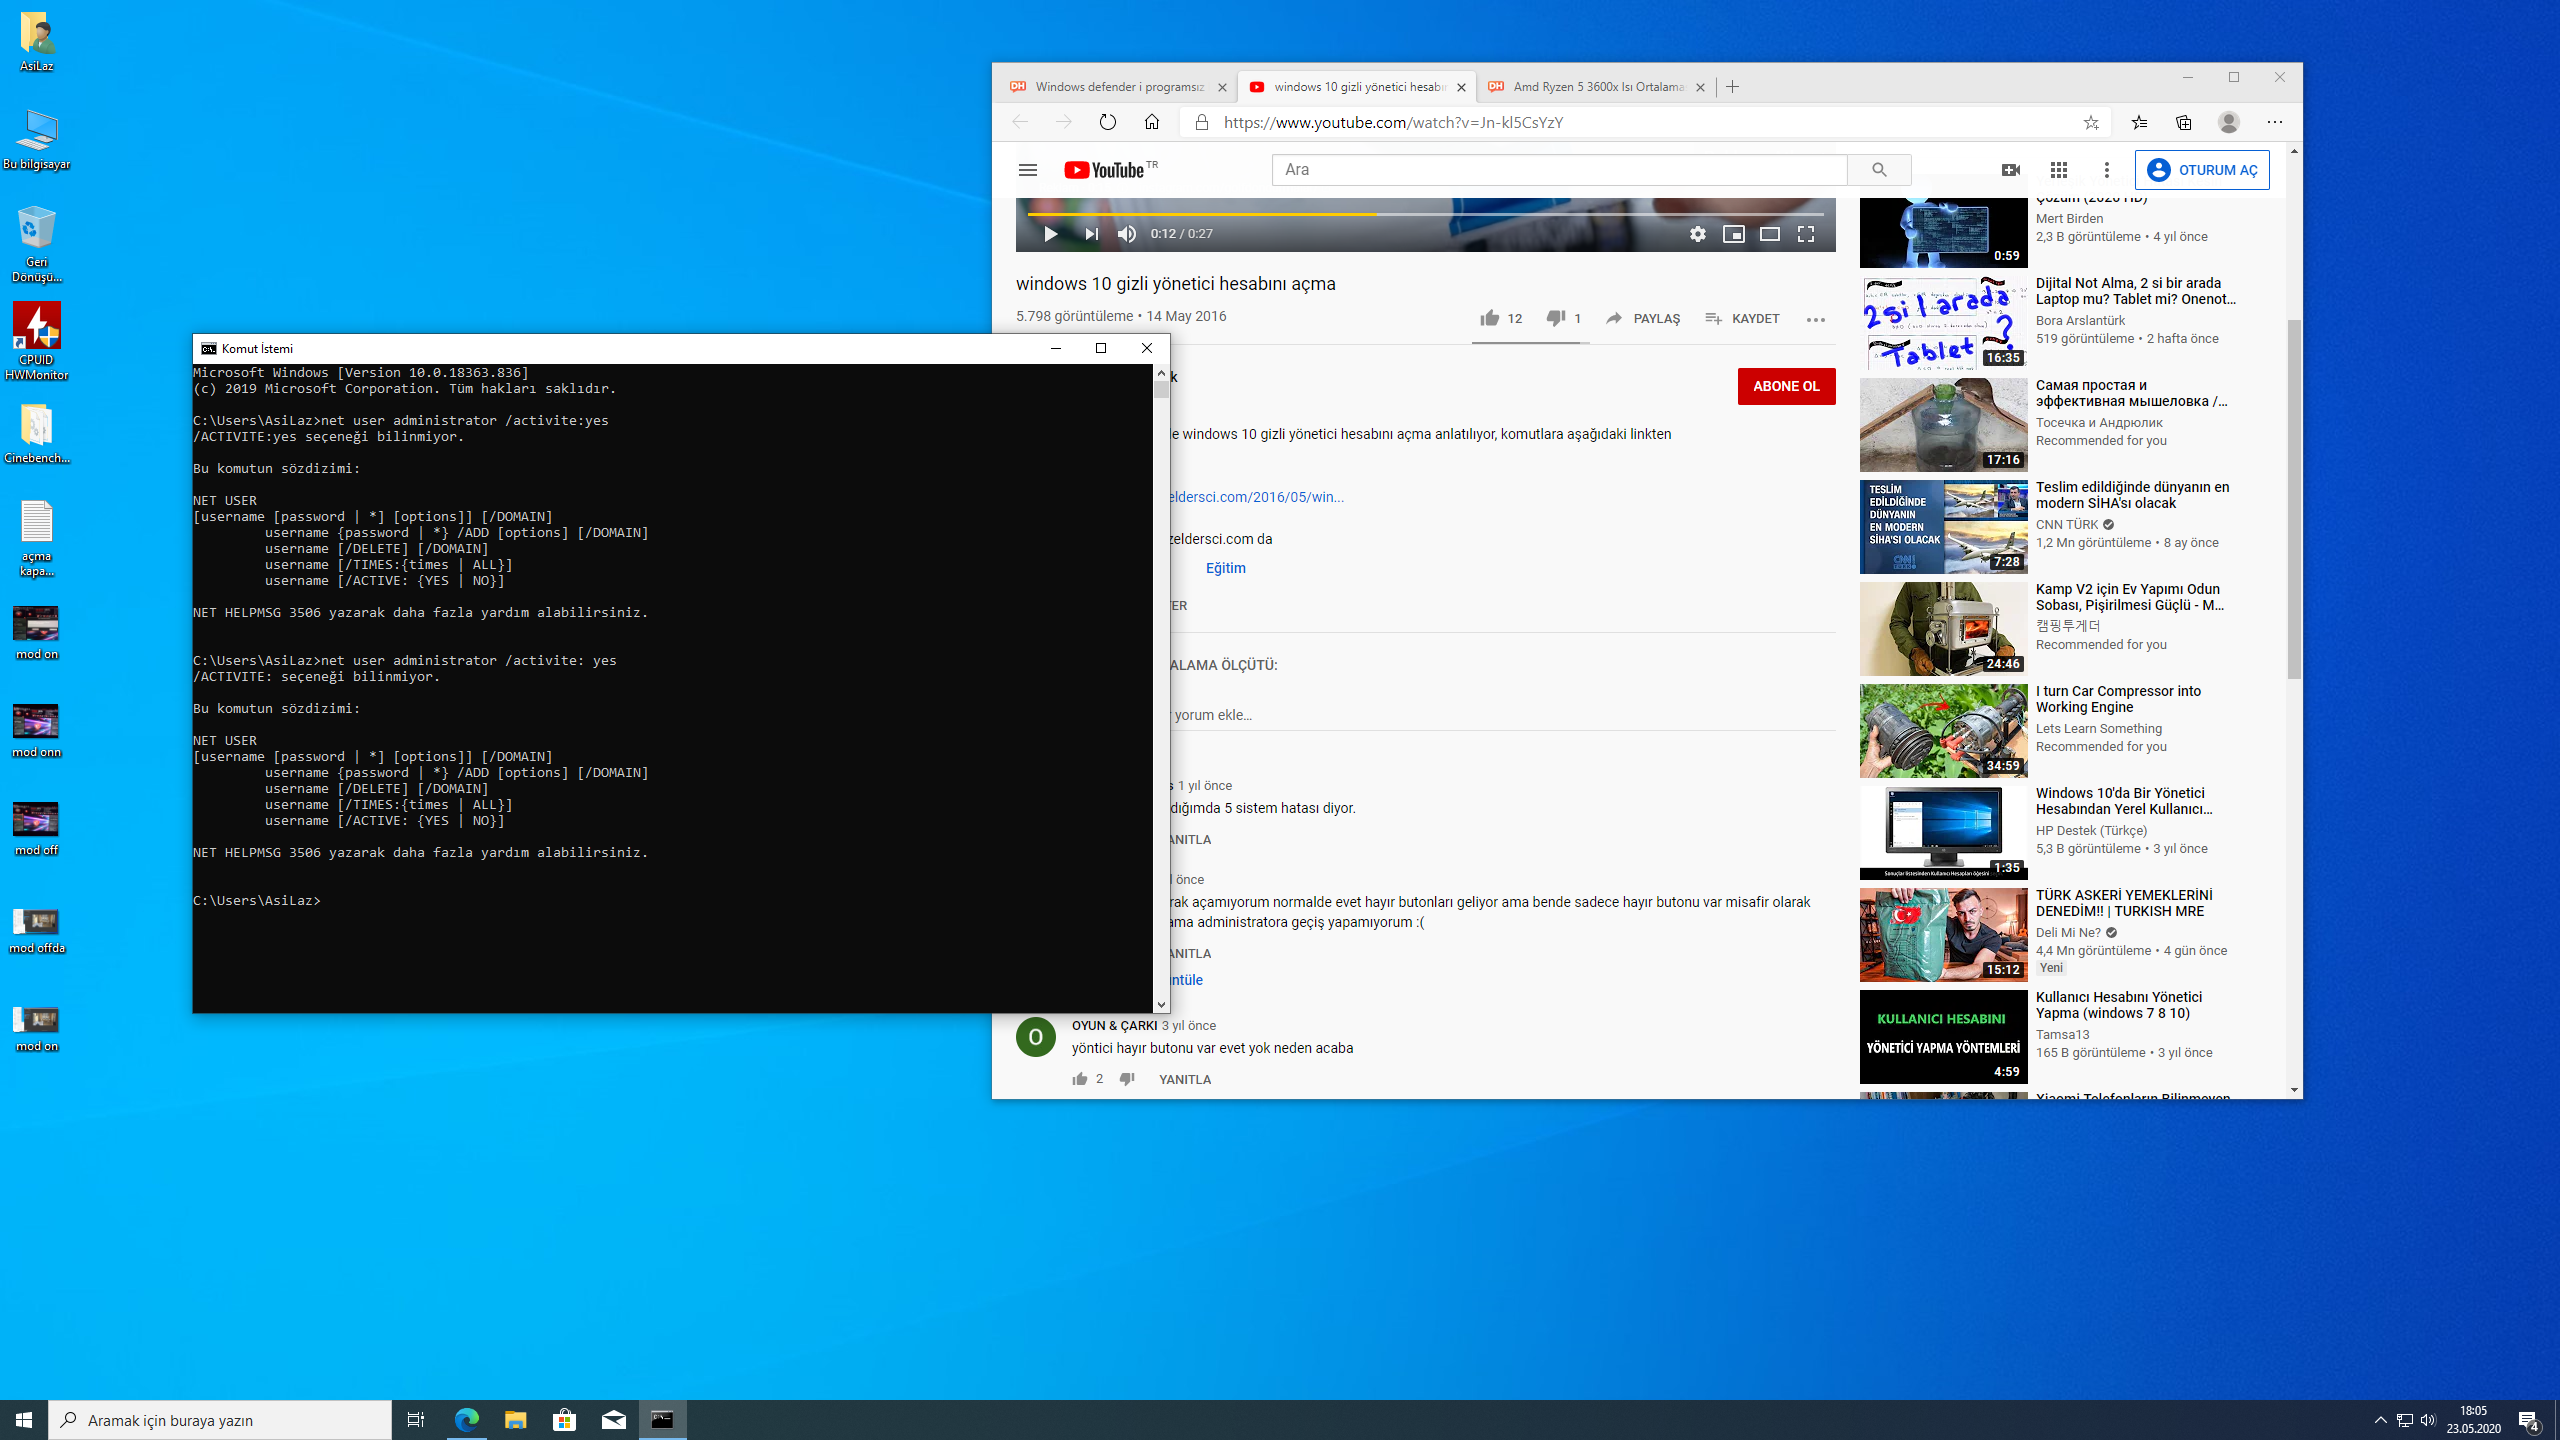
Task: Like the OYUN & ÇARKI comment
Action: [1079, 1079]
